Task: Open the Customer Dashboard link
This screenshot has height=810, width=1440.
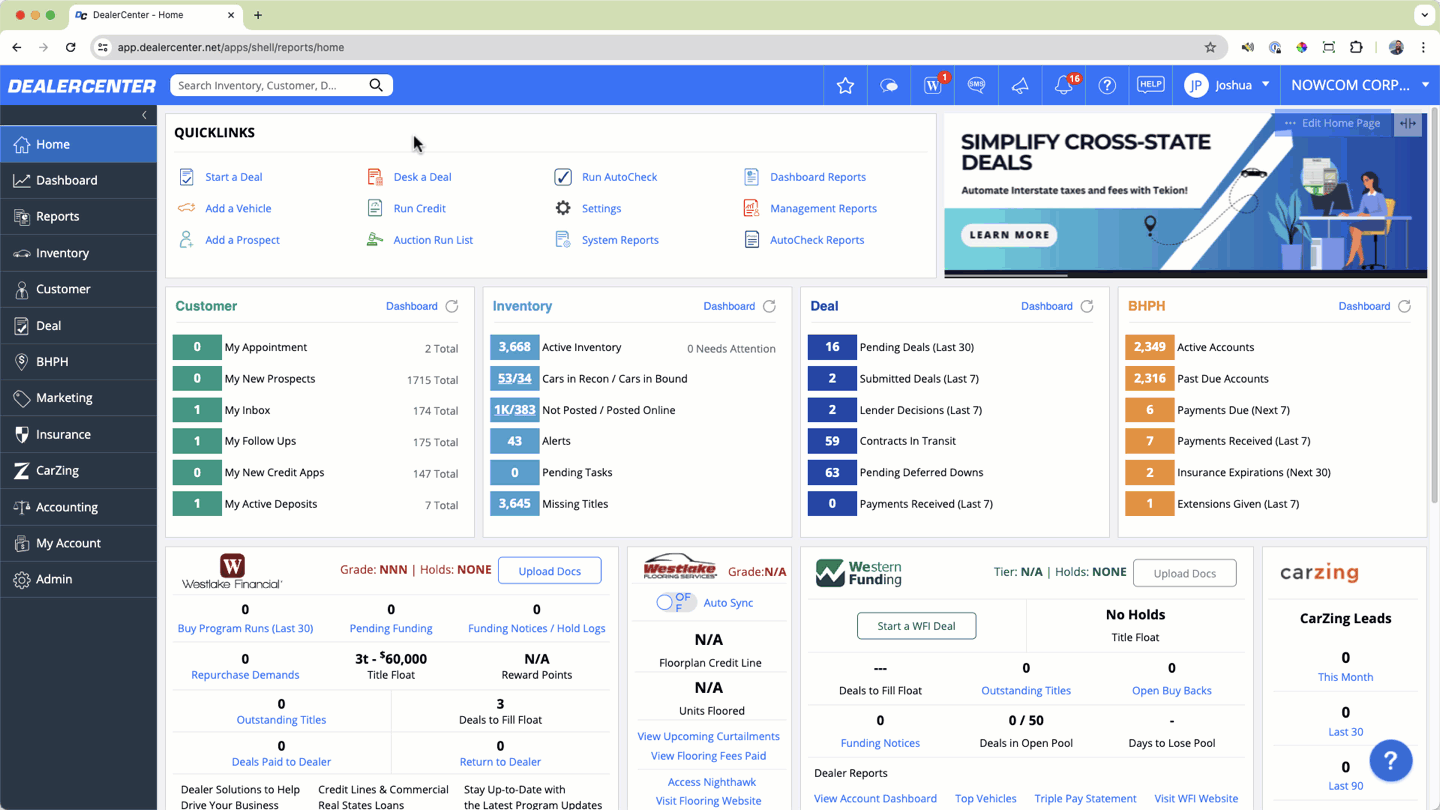Action: (412, 306)
